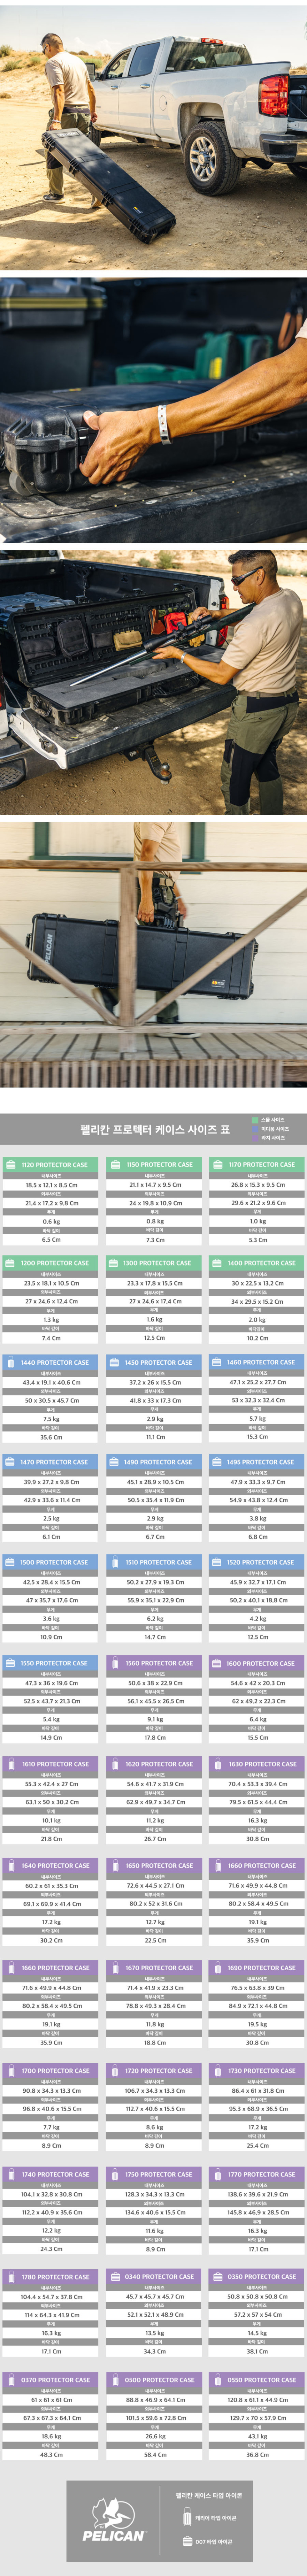Screen dimensions: 307x2576
Task: Open the photo of man pulling case by truck
Action: pos(153,134)
